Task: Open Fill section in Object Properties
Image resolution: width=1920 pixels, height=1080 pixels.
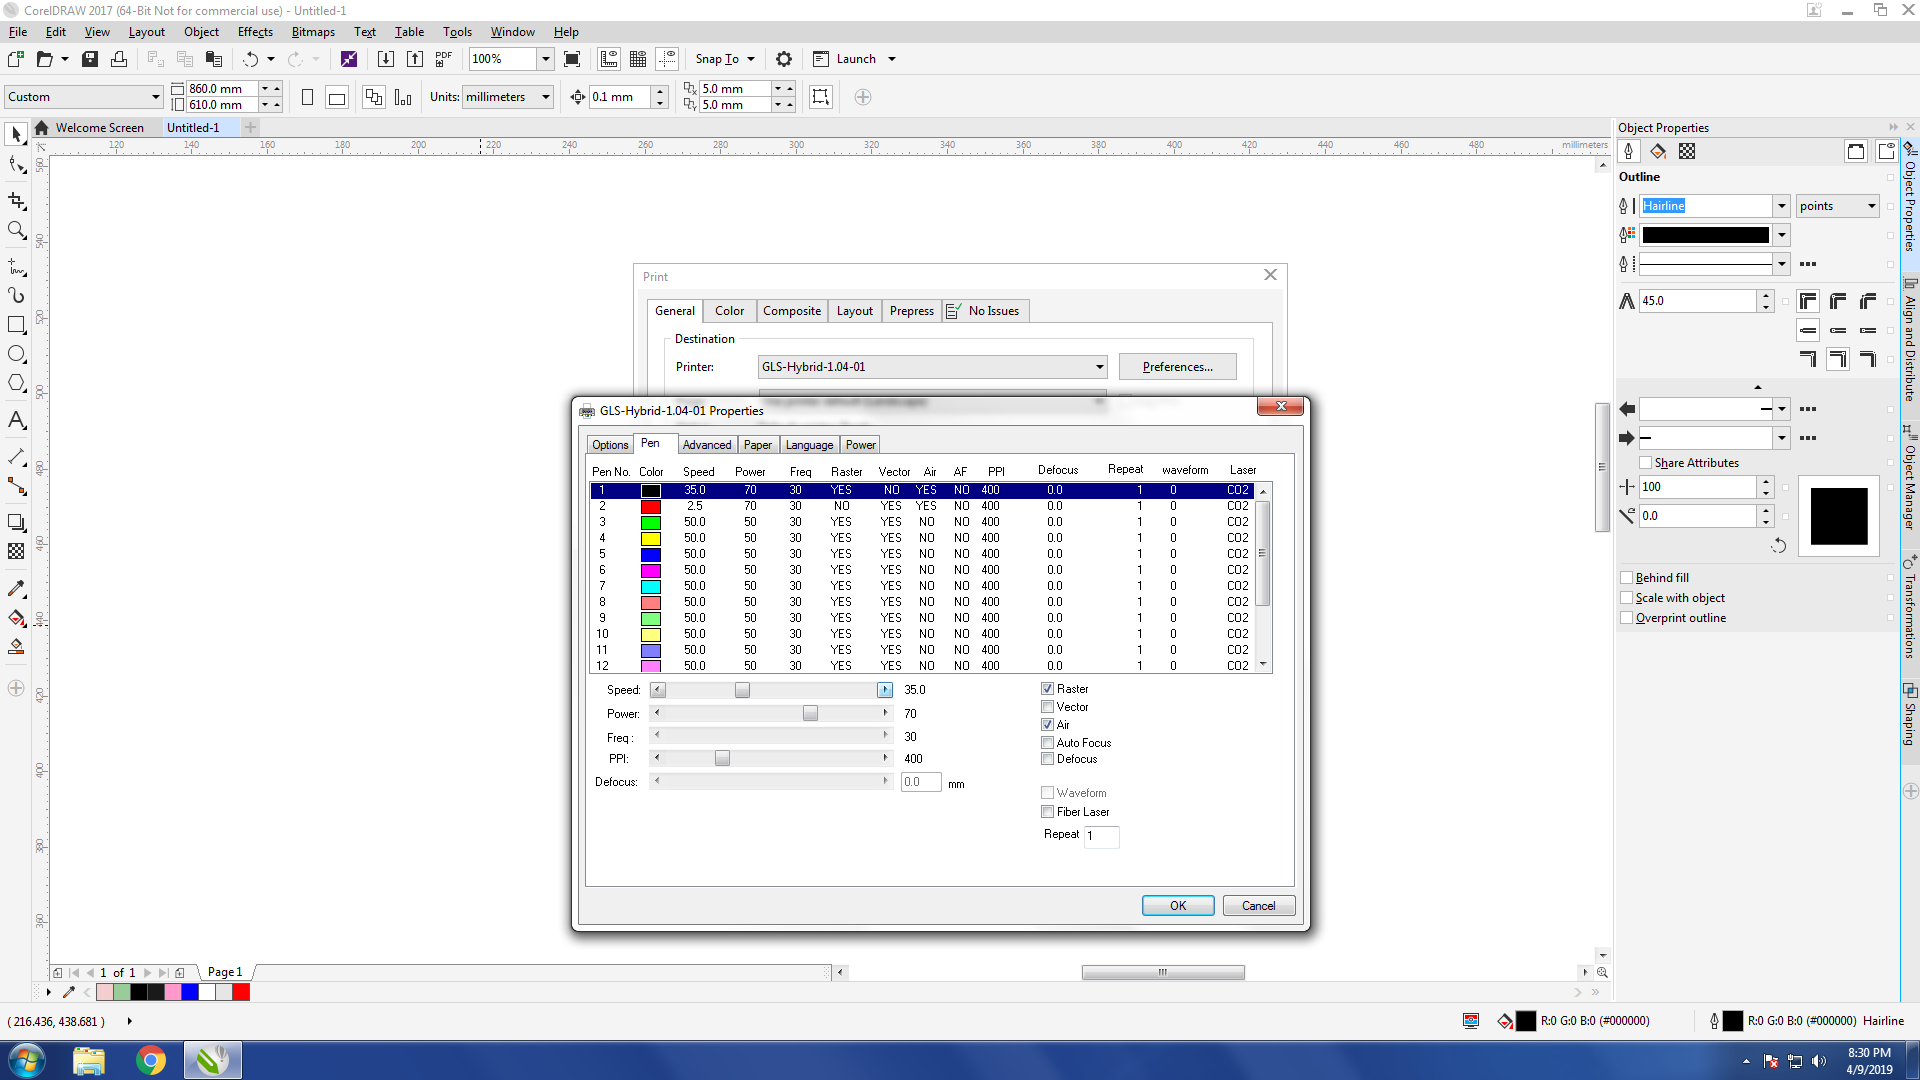Action: (x=1658, y=151)
